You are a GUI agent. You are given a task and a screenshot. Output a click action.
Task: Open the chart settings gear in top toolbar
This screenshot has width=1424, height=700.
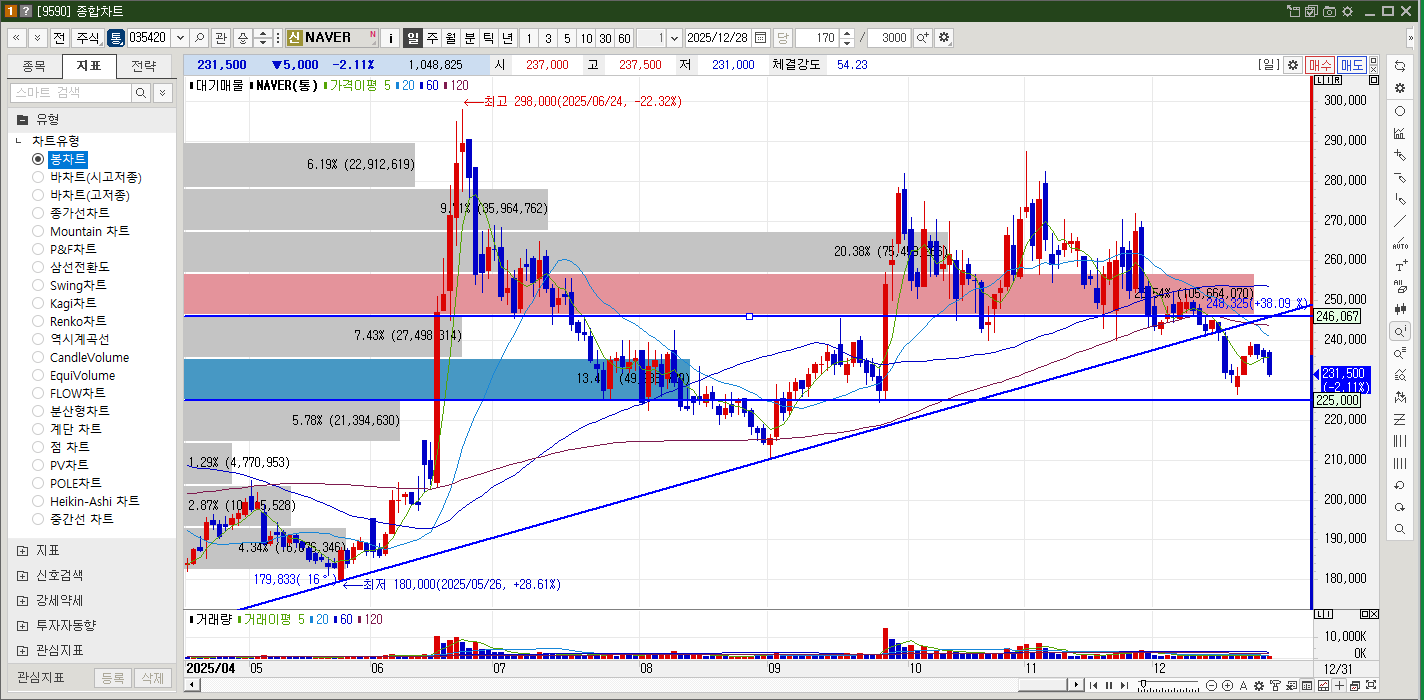944,38
